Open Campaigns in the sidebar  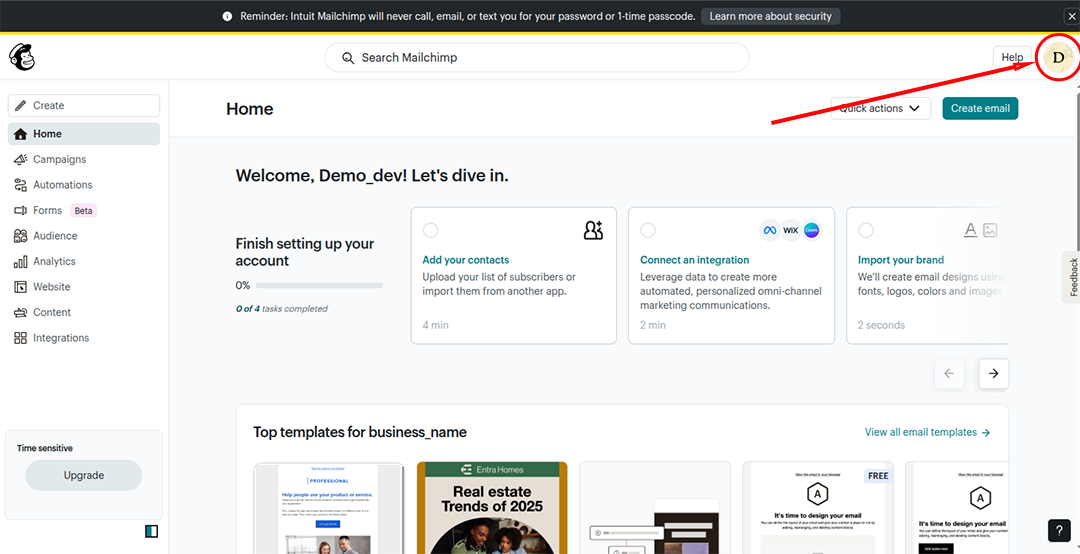pyautogui.click(x=84, y=159)
